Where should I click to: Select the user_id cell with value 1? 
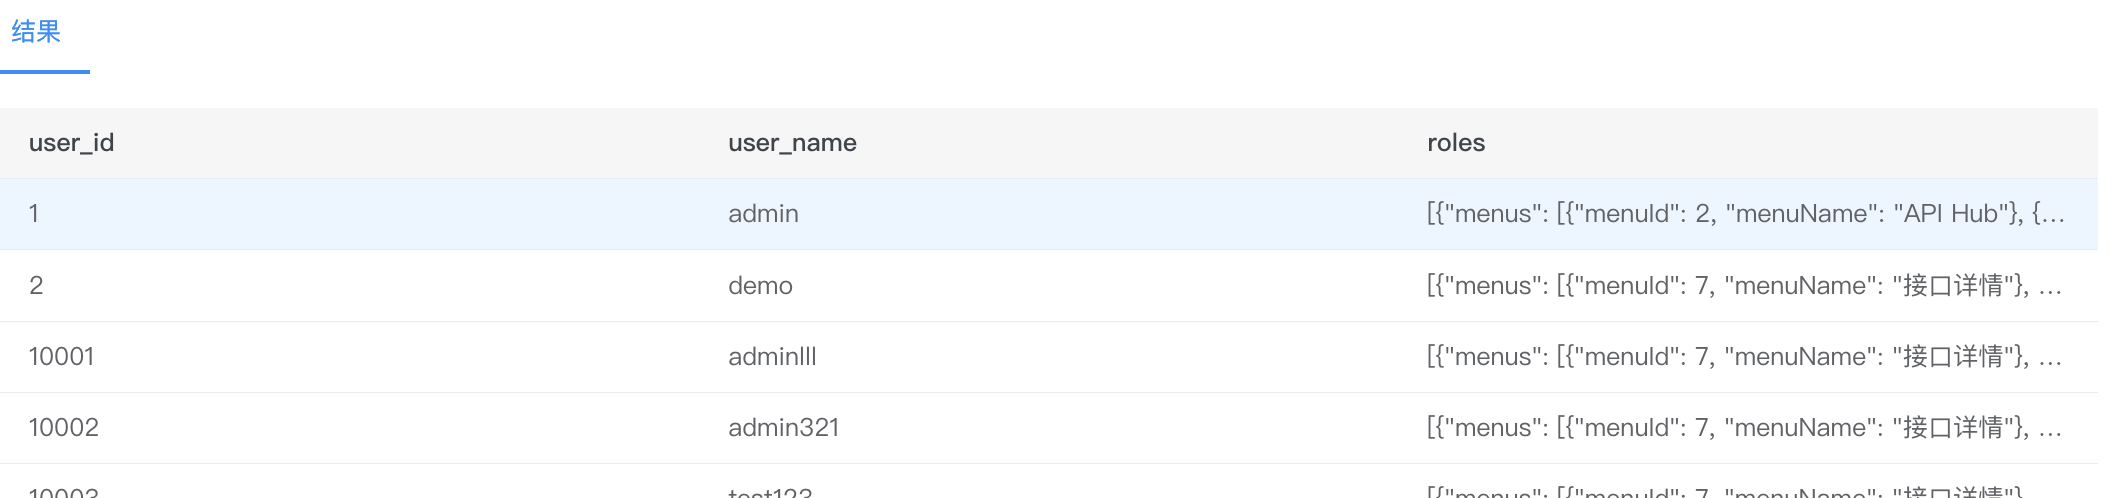click(34, 214)
